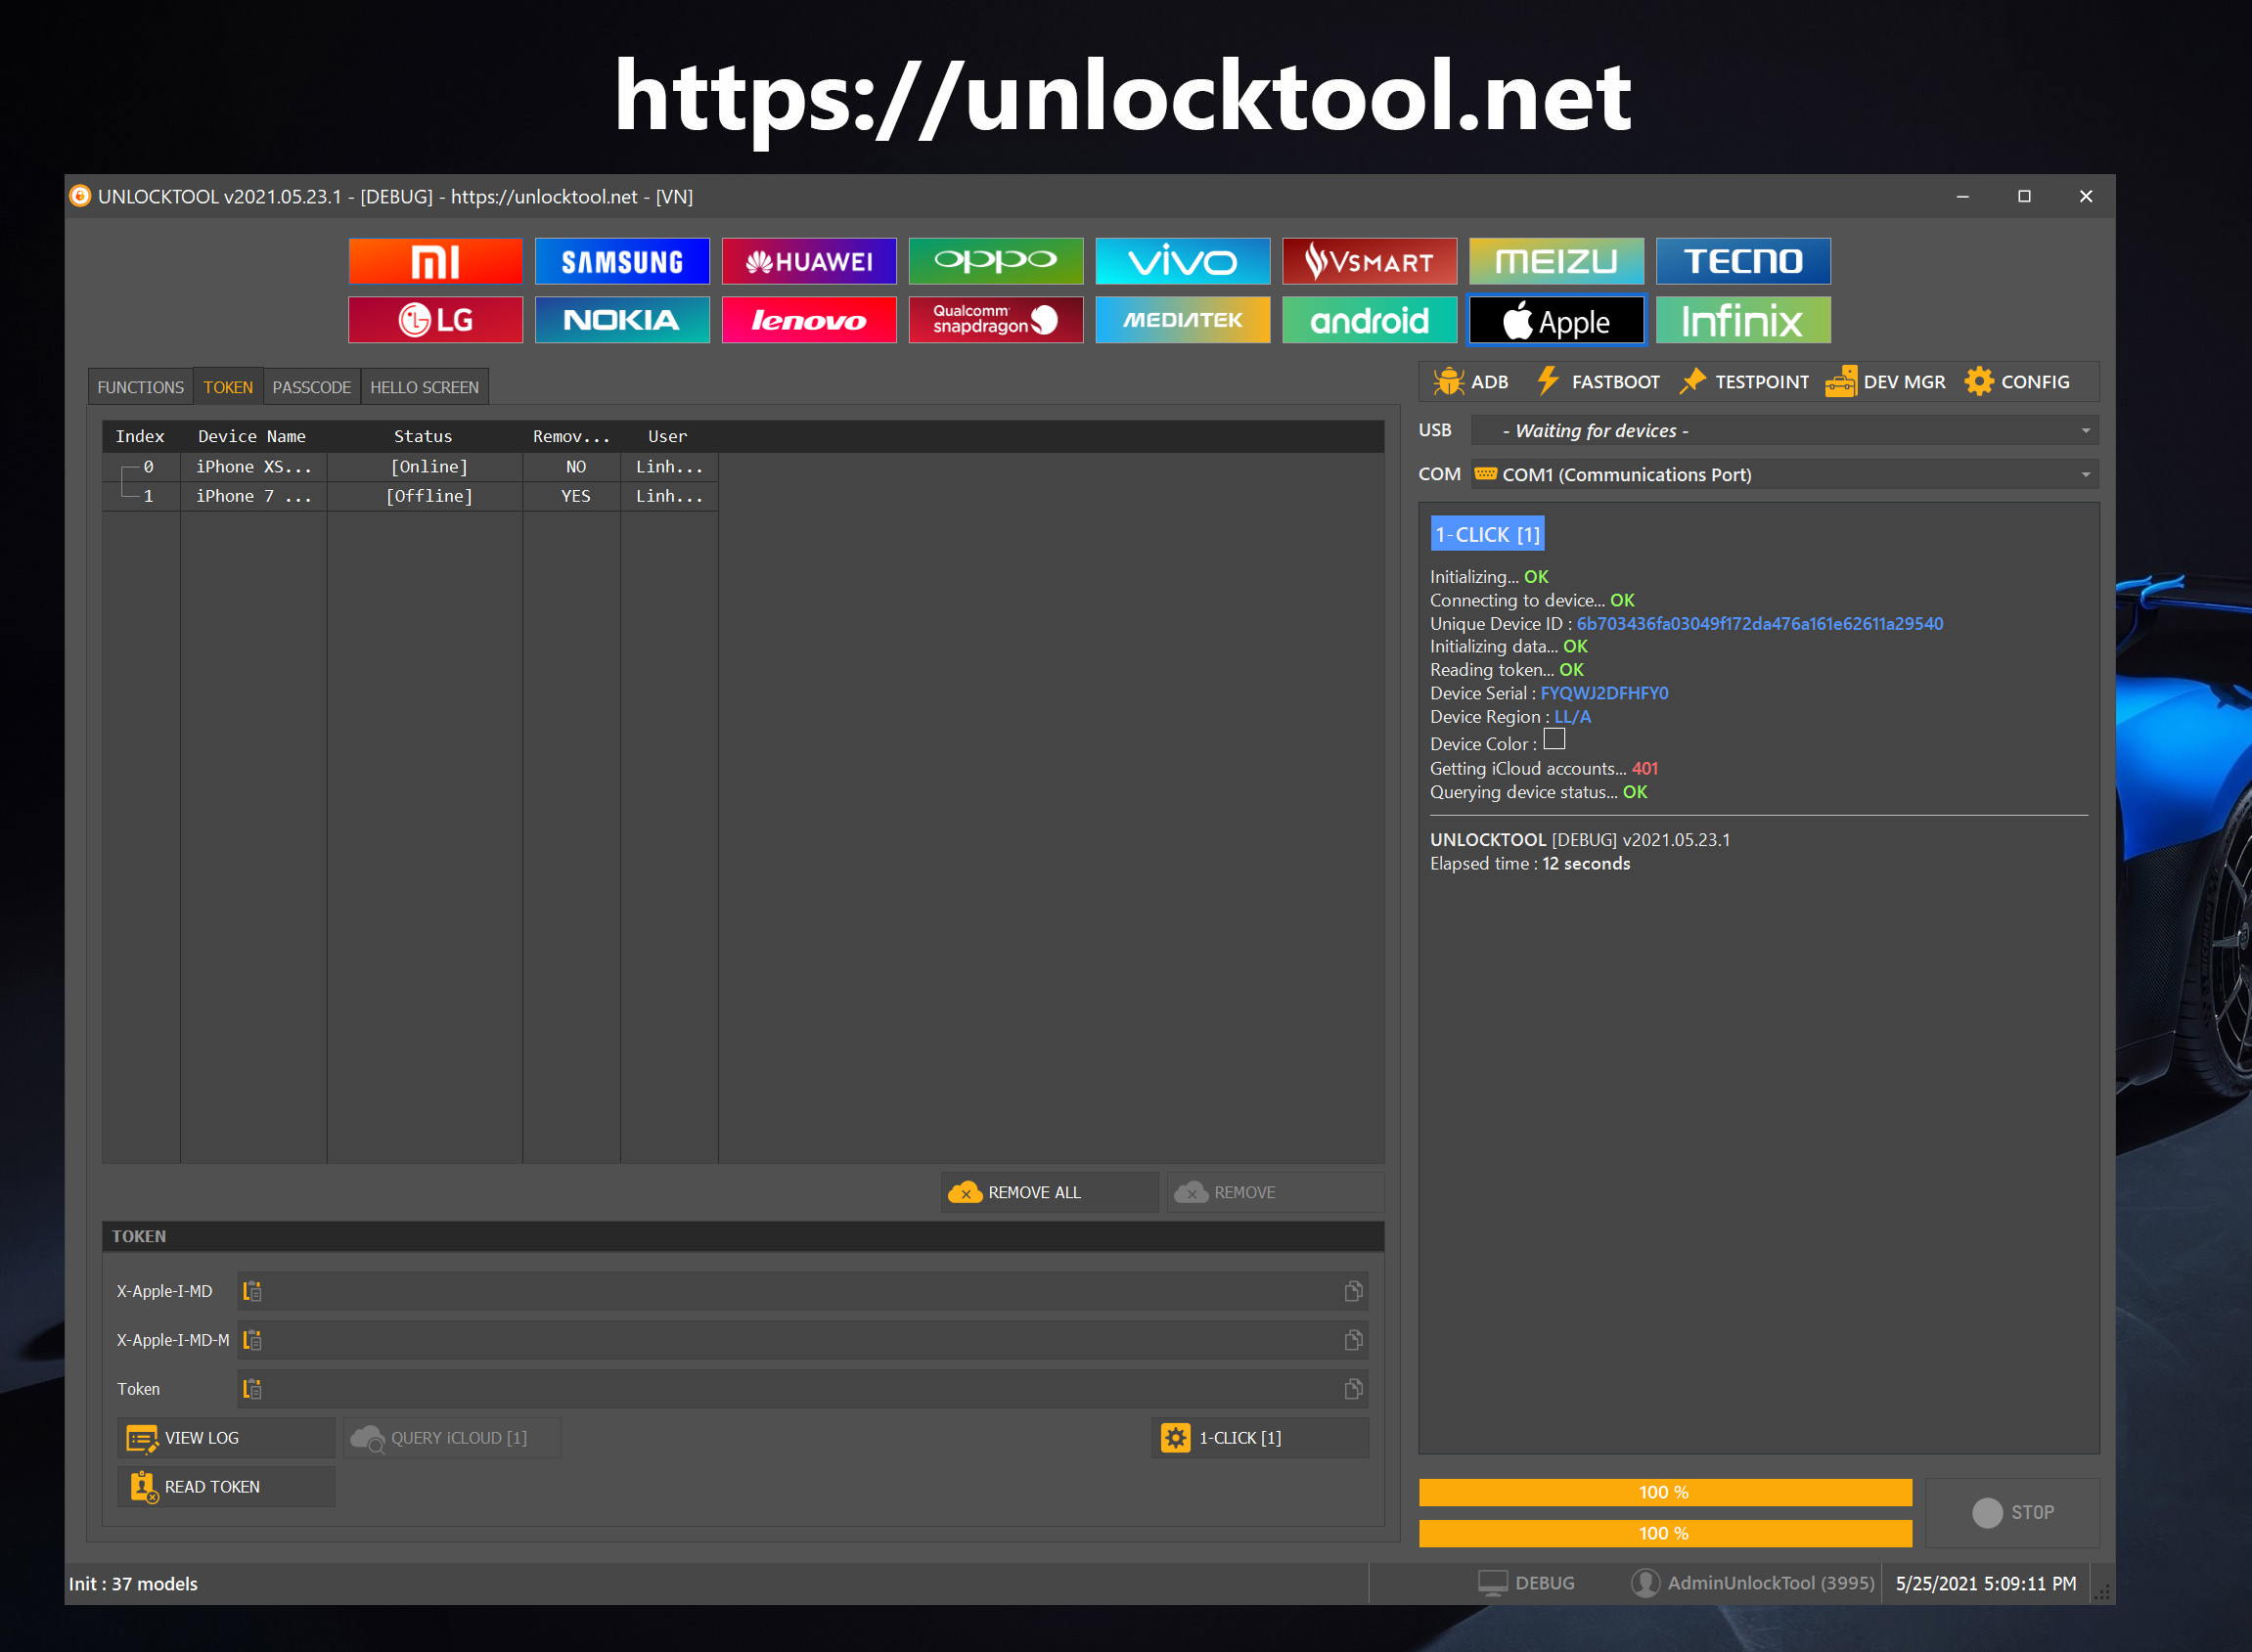
Task: Click the upper 100 % progress bar
Action: click(x=1665, y=1492)
